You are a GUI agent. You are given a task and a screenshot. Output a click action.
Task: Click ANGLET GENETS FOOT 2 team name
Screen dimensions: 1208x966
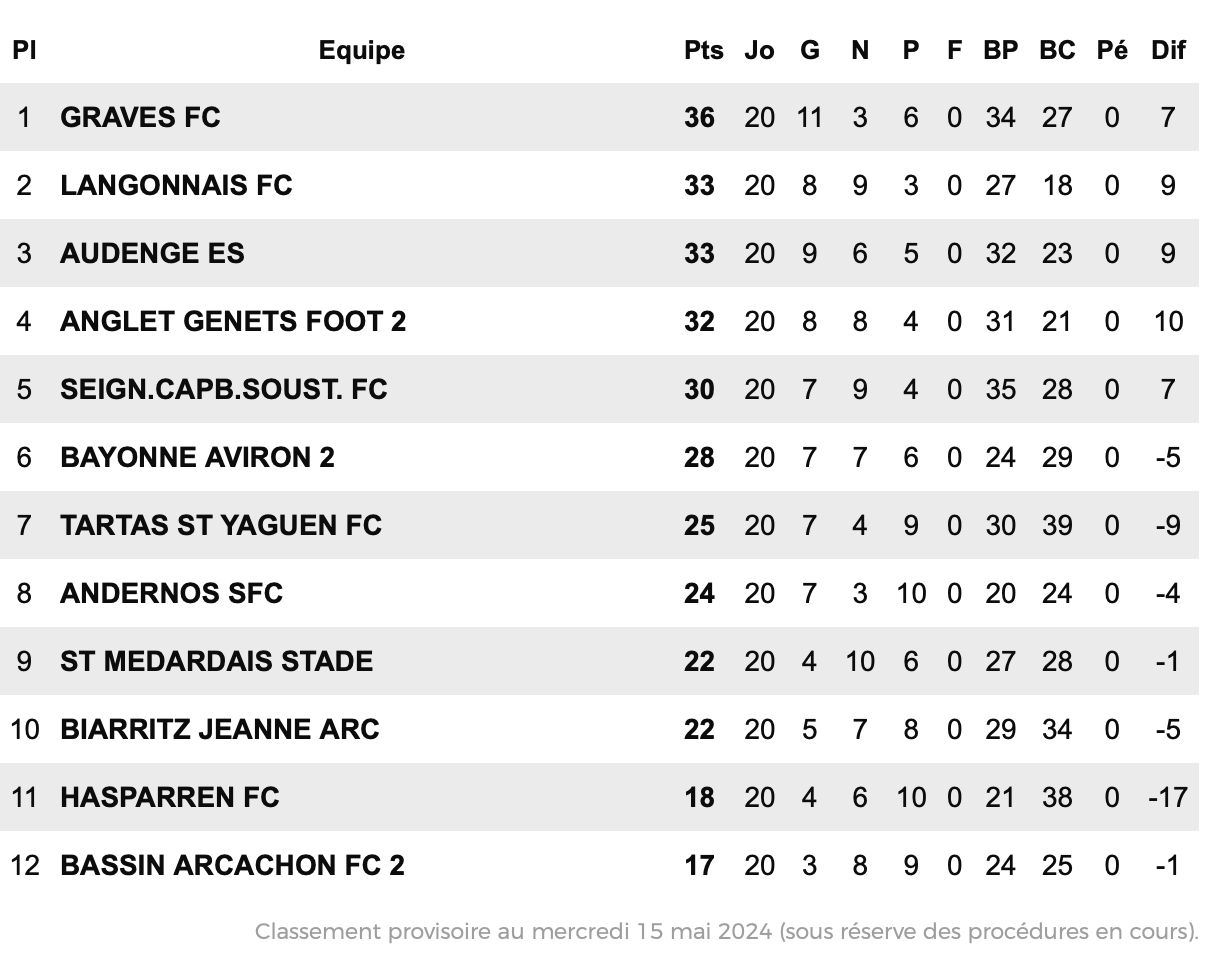(233, 321)
